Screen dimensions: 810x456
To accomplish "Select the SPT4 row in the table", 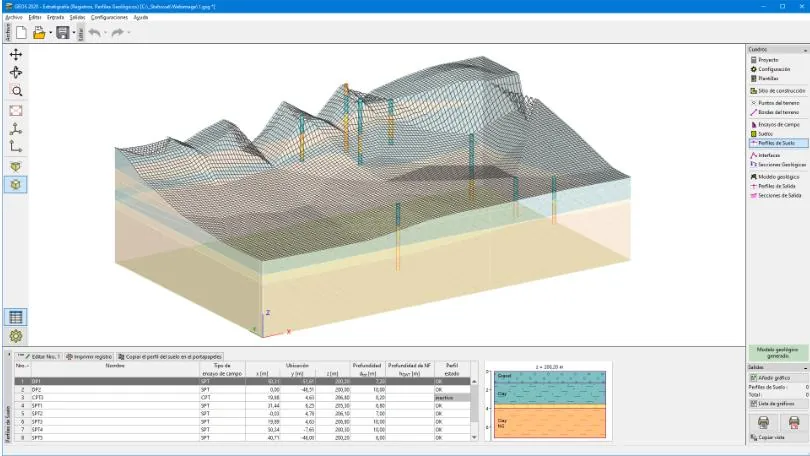I will 242,430.
